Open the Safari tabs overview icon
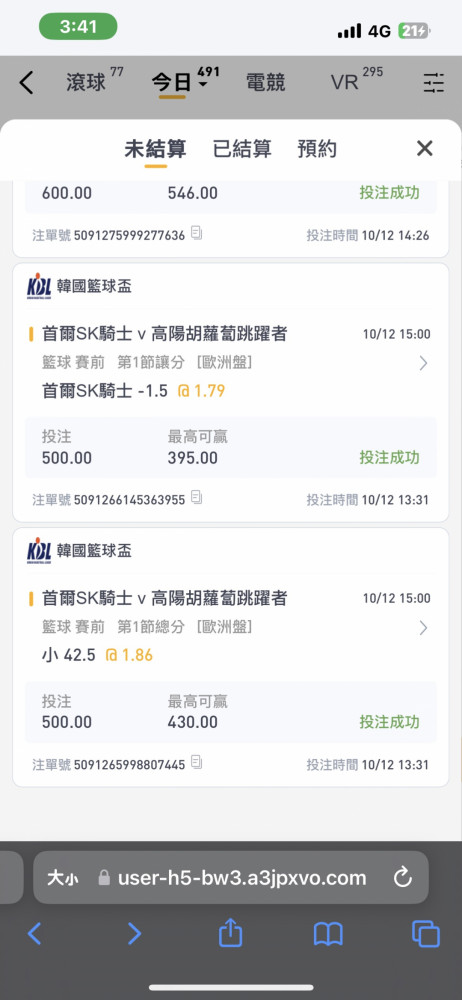This screenshot has width=462, height=1000. 426,934
